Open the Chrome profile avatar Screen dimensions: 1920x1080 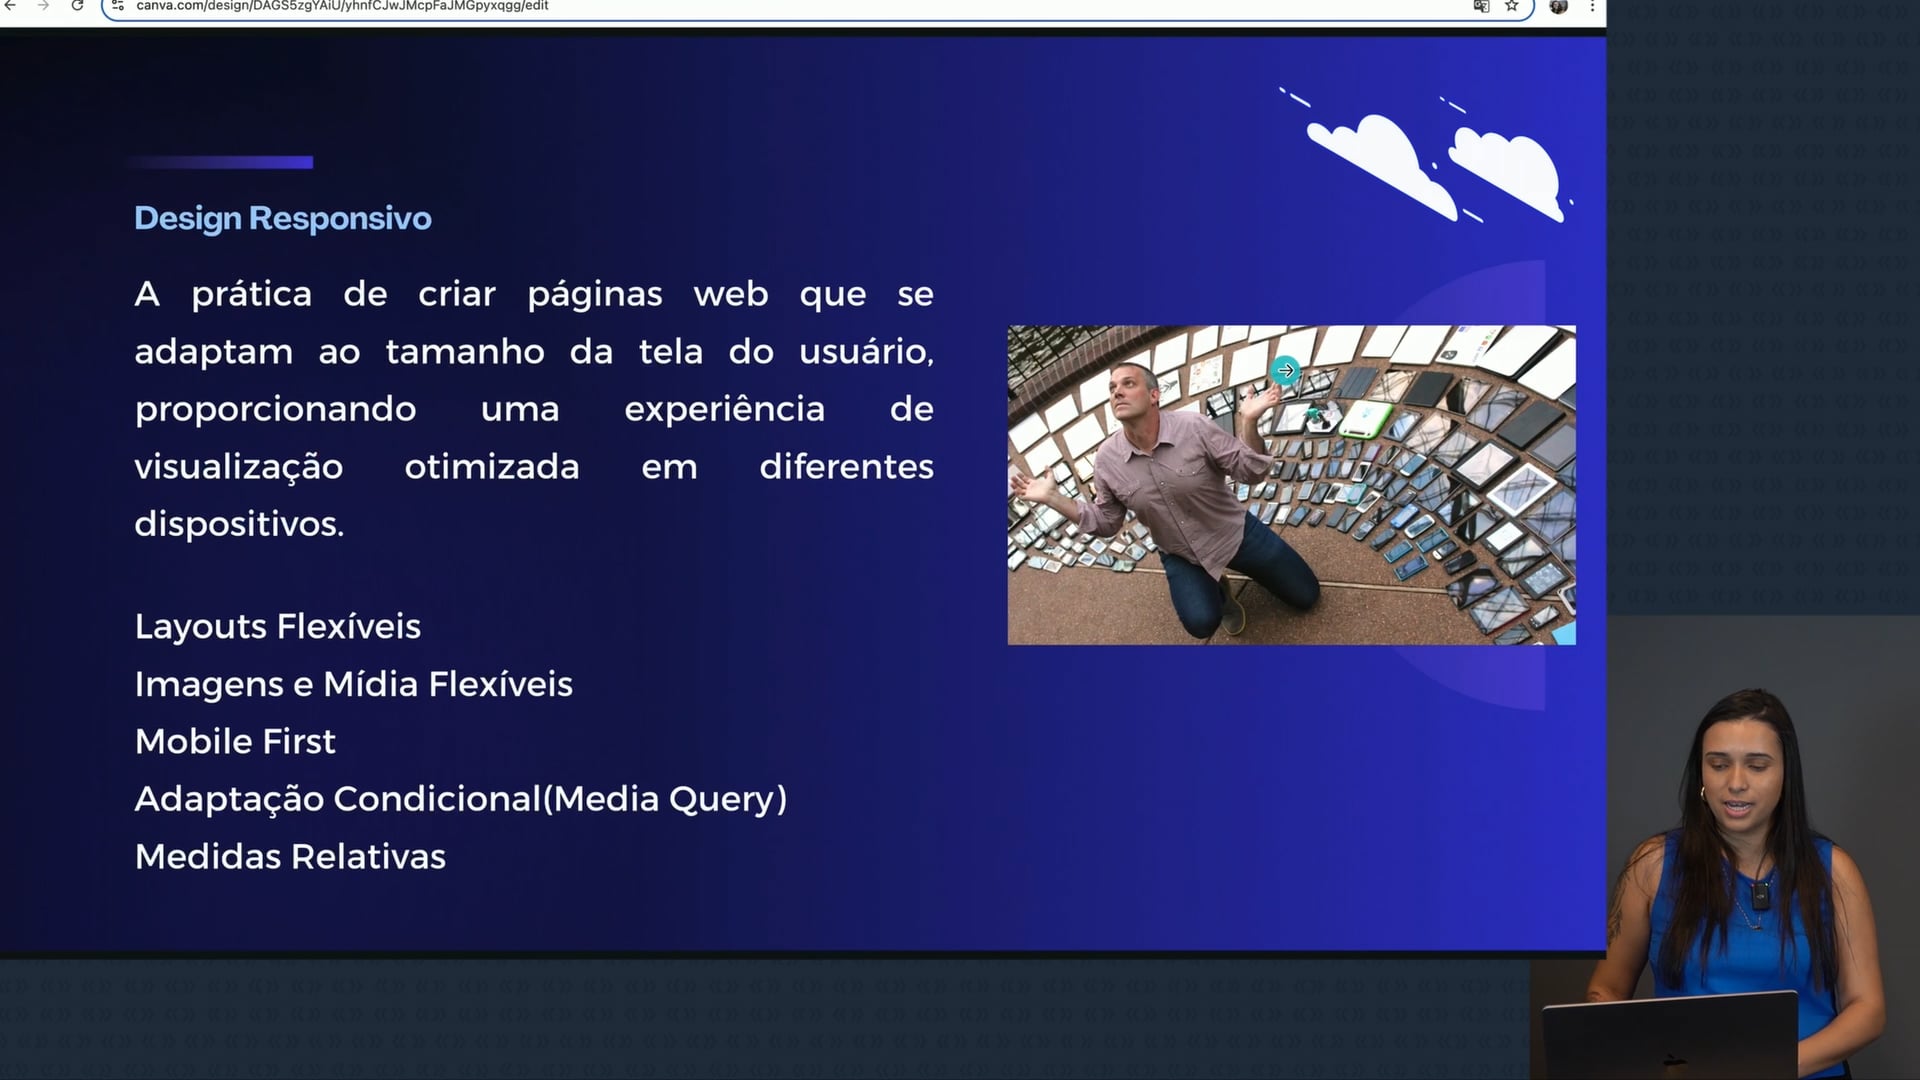pyautogui.click(x=1558, y=6)
